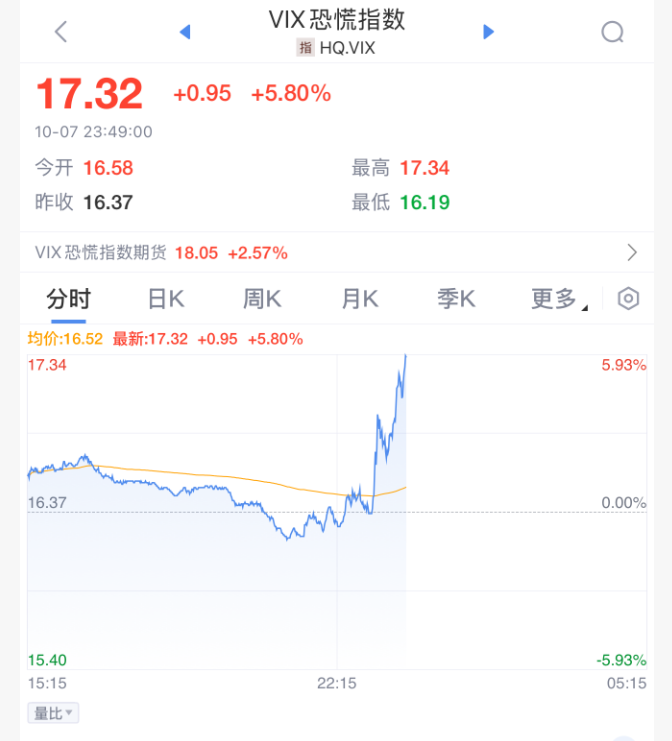
Task: Show the 季K chart tab
Action: [x=456, y=299]
